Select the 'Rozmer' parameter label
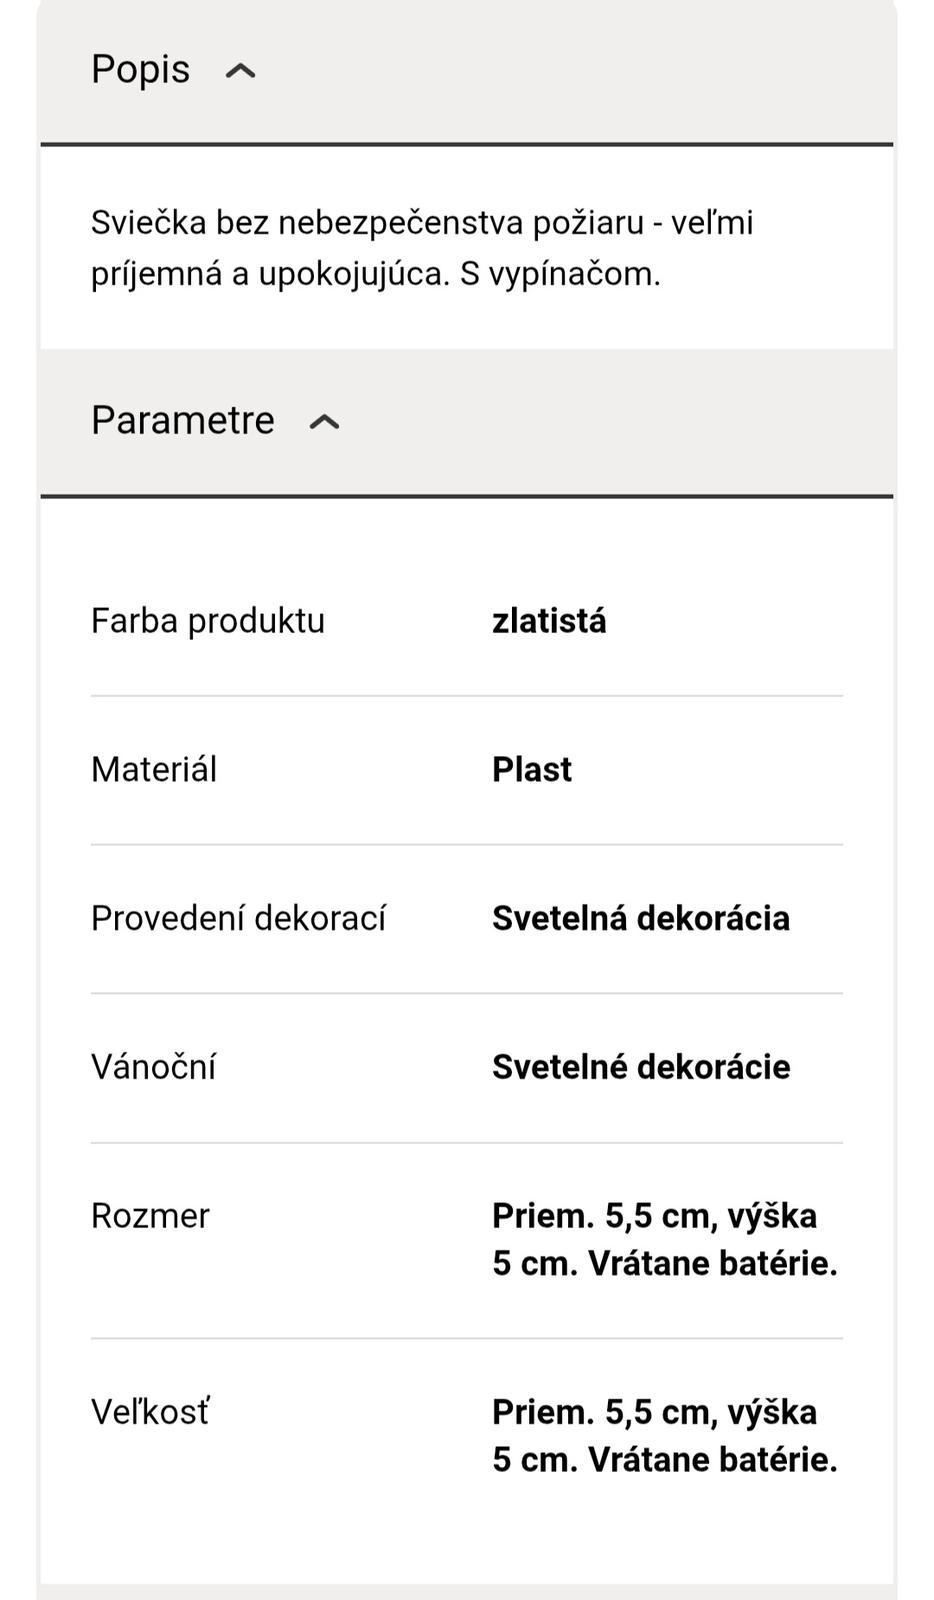The image size is (934, 1600). (x=150, y=1217)
